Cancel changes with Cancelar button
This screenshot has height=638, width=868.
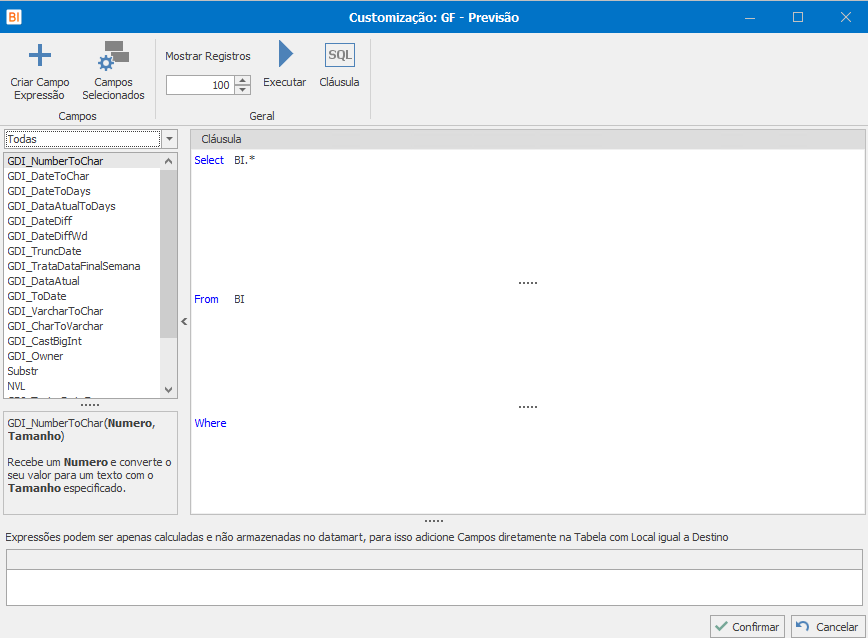coord(828,626)
